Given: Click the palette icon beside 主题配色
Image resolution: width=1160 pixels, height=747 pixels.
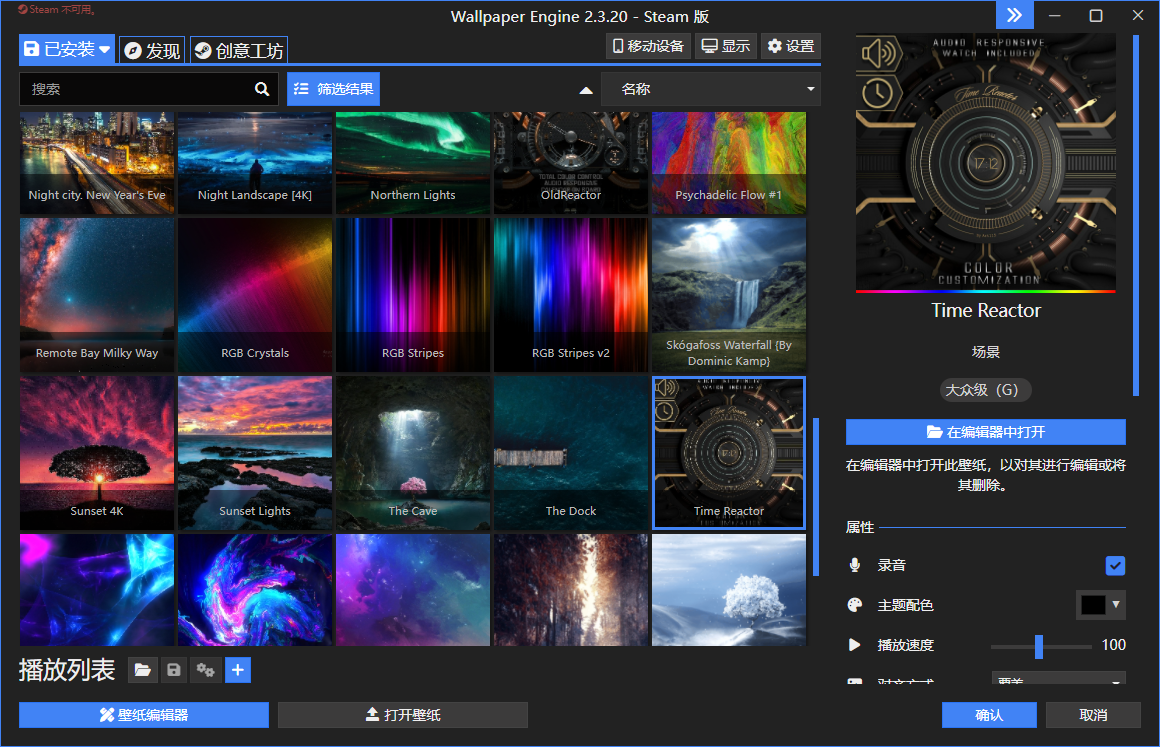Looking at the screenshot, I should 854,605.
